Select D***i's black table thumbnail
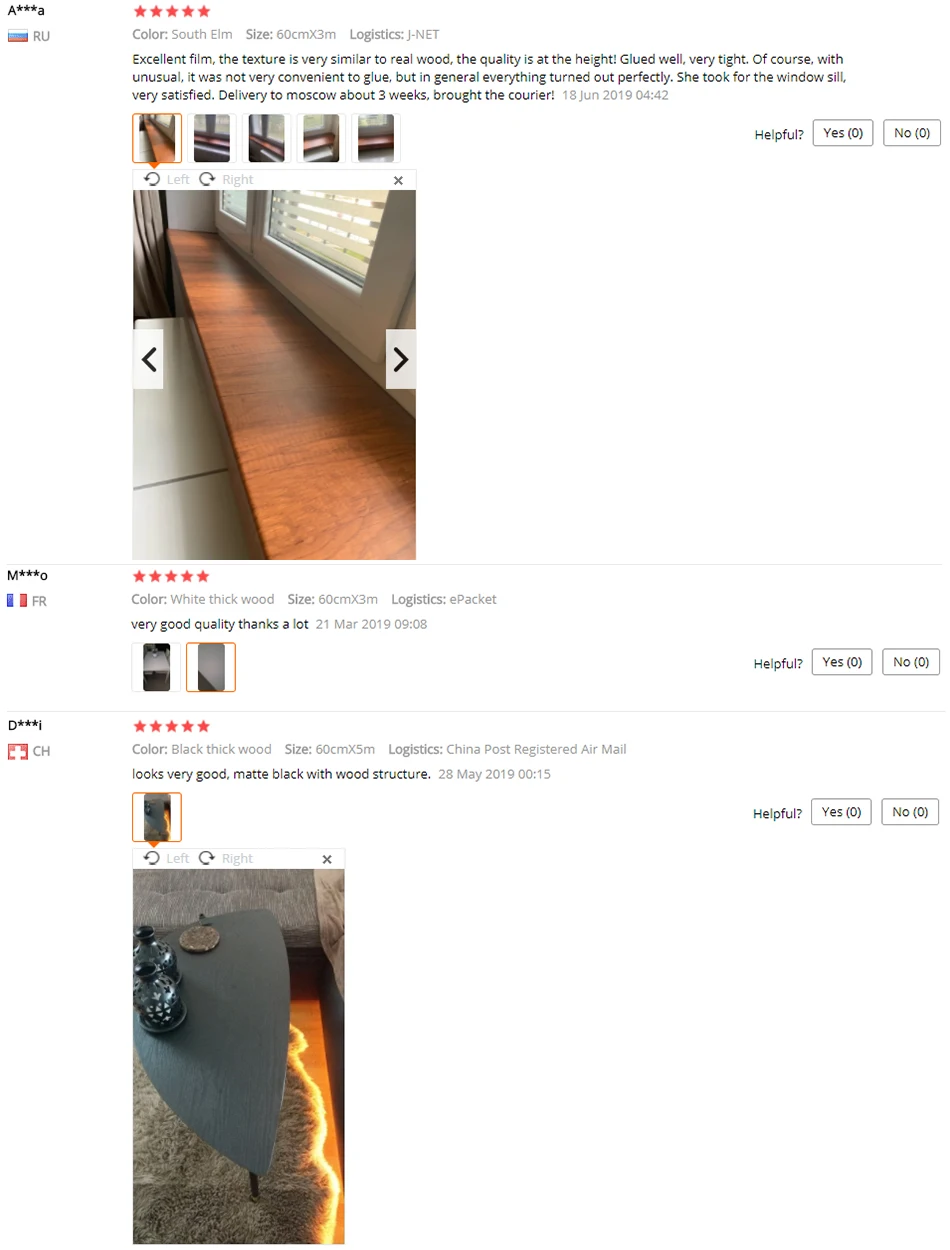 [x=157, y=817]
